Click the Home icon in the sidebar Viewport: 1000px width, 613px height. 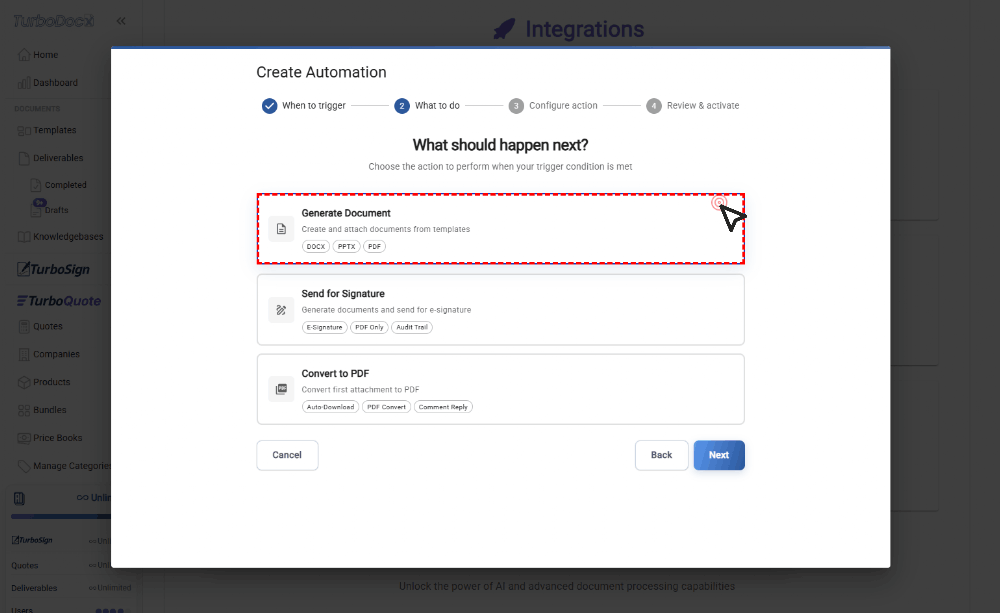(24, 55)
